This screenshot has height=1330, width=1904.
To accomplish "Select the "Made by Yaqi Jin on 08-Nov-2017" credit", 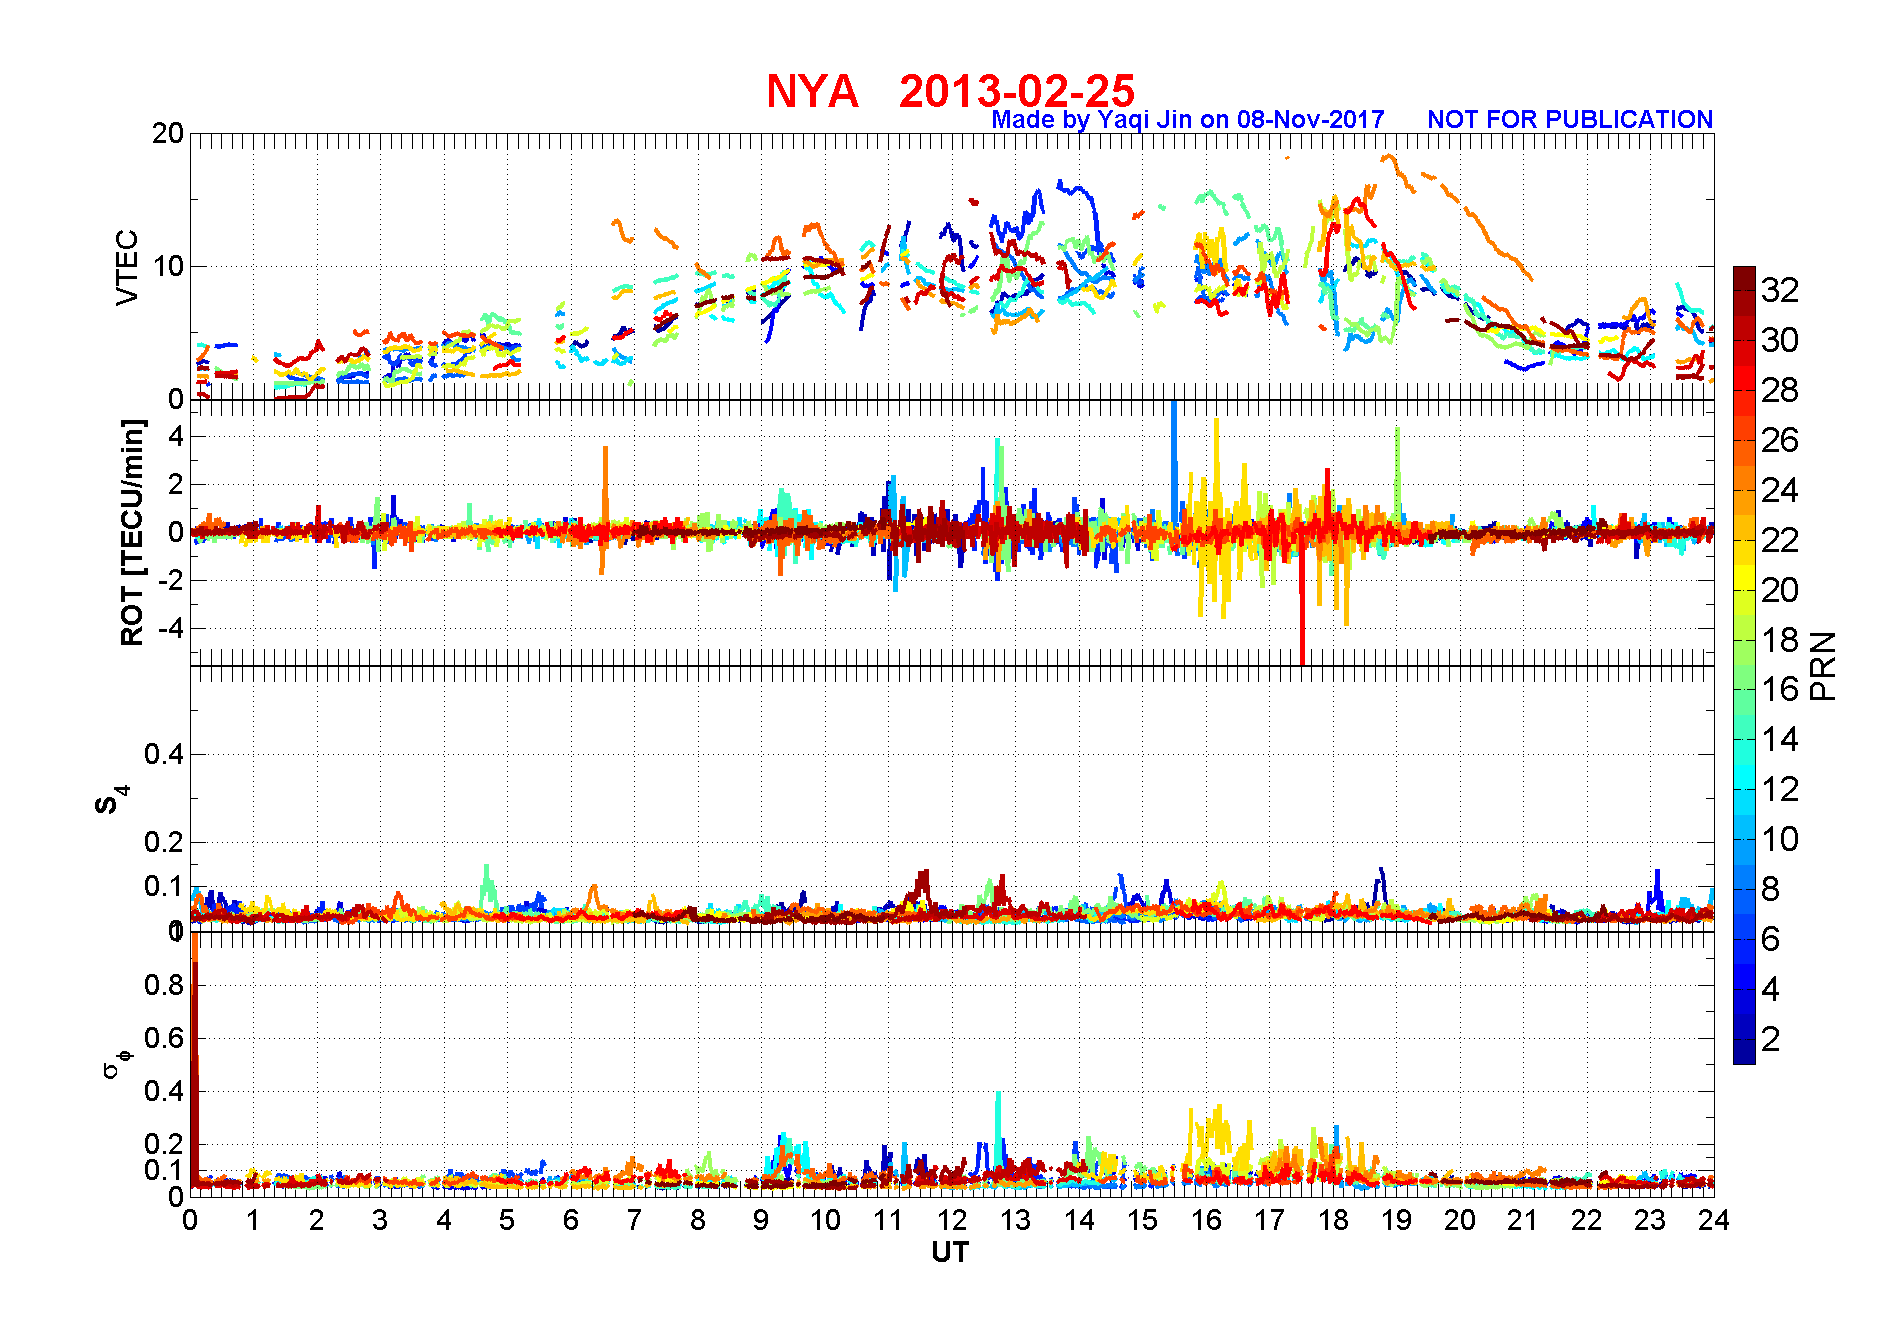I will tap(1188, 120).
